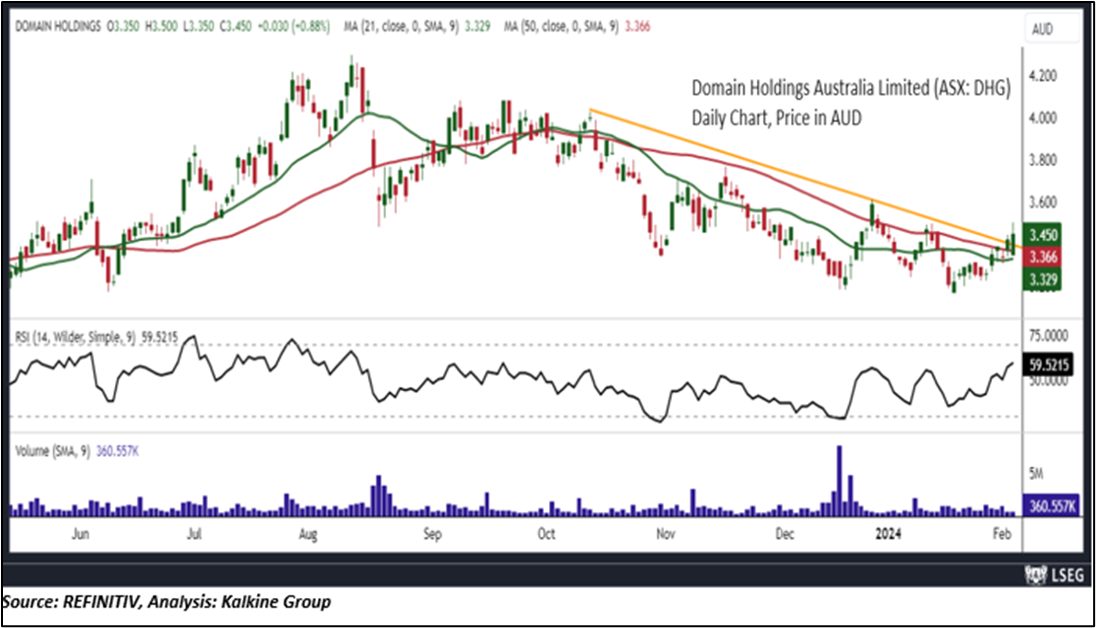
Task: Click the Daily Chart, Price in AUD subtitle
Action: [777, 117]
